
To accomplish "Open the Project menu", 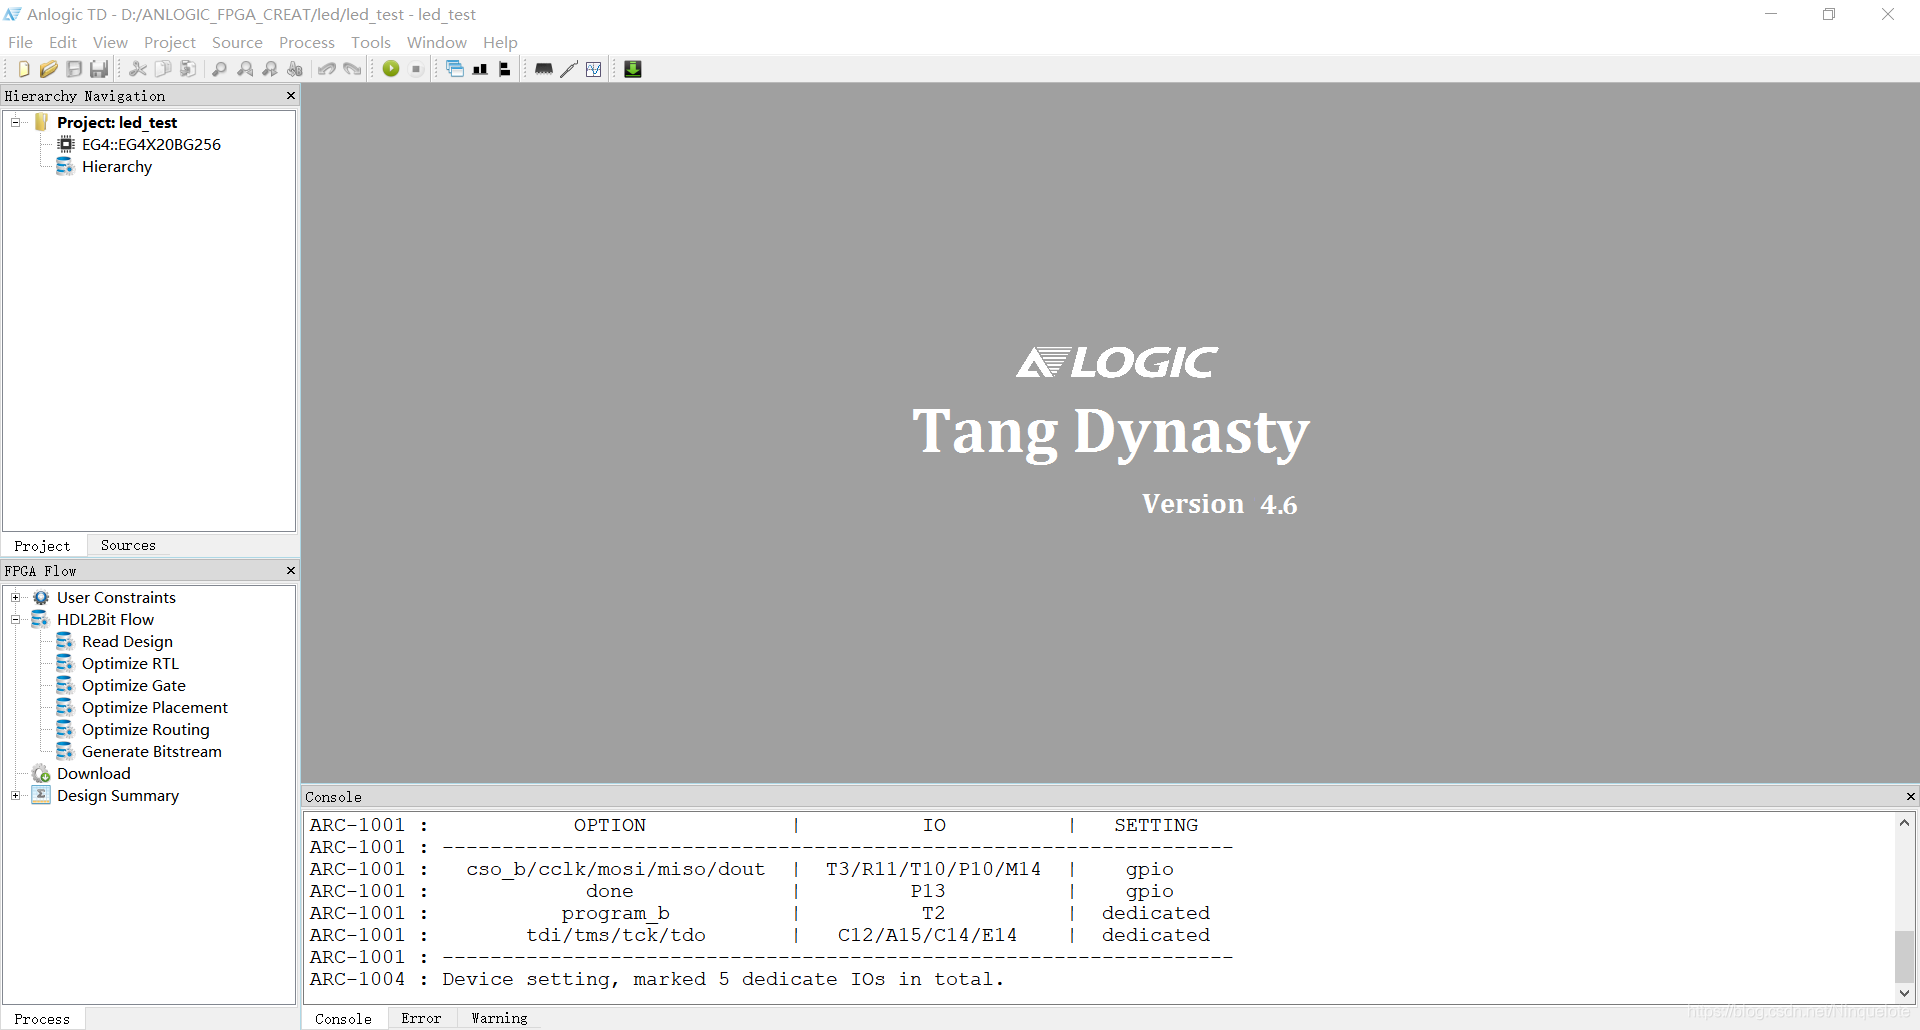I will click(x=170, y=42).
